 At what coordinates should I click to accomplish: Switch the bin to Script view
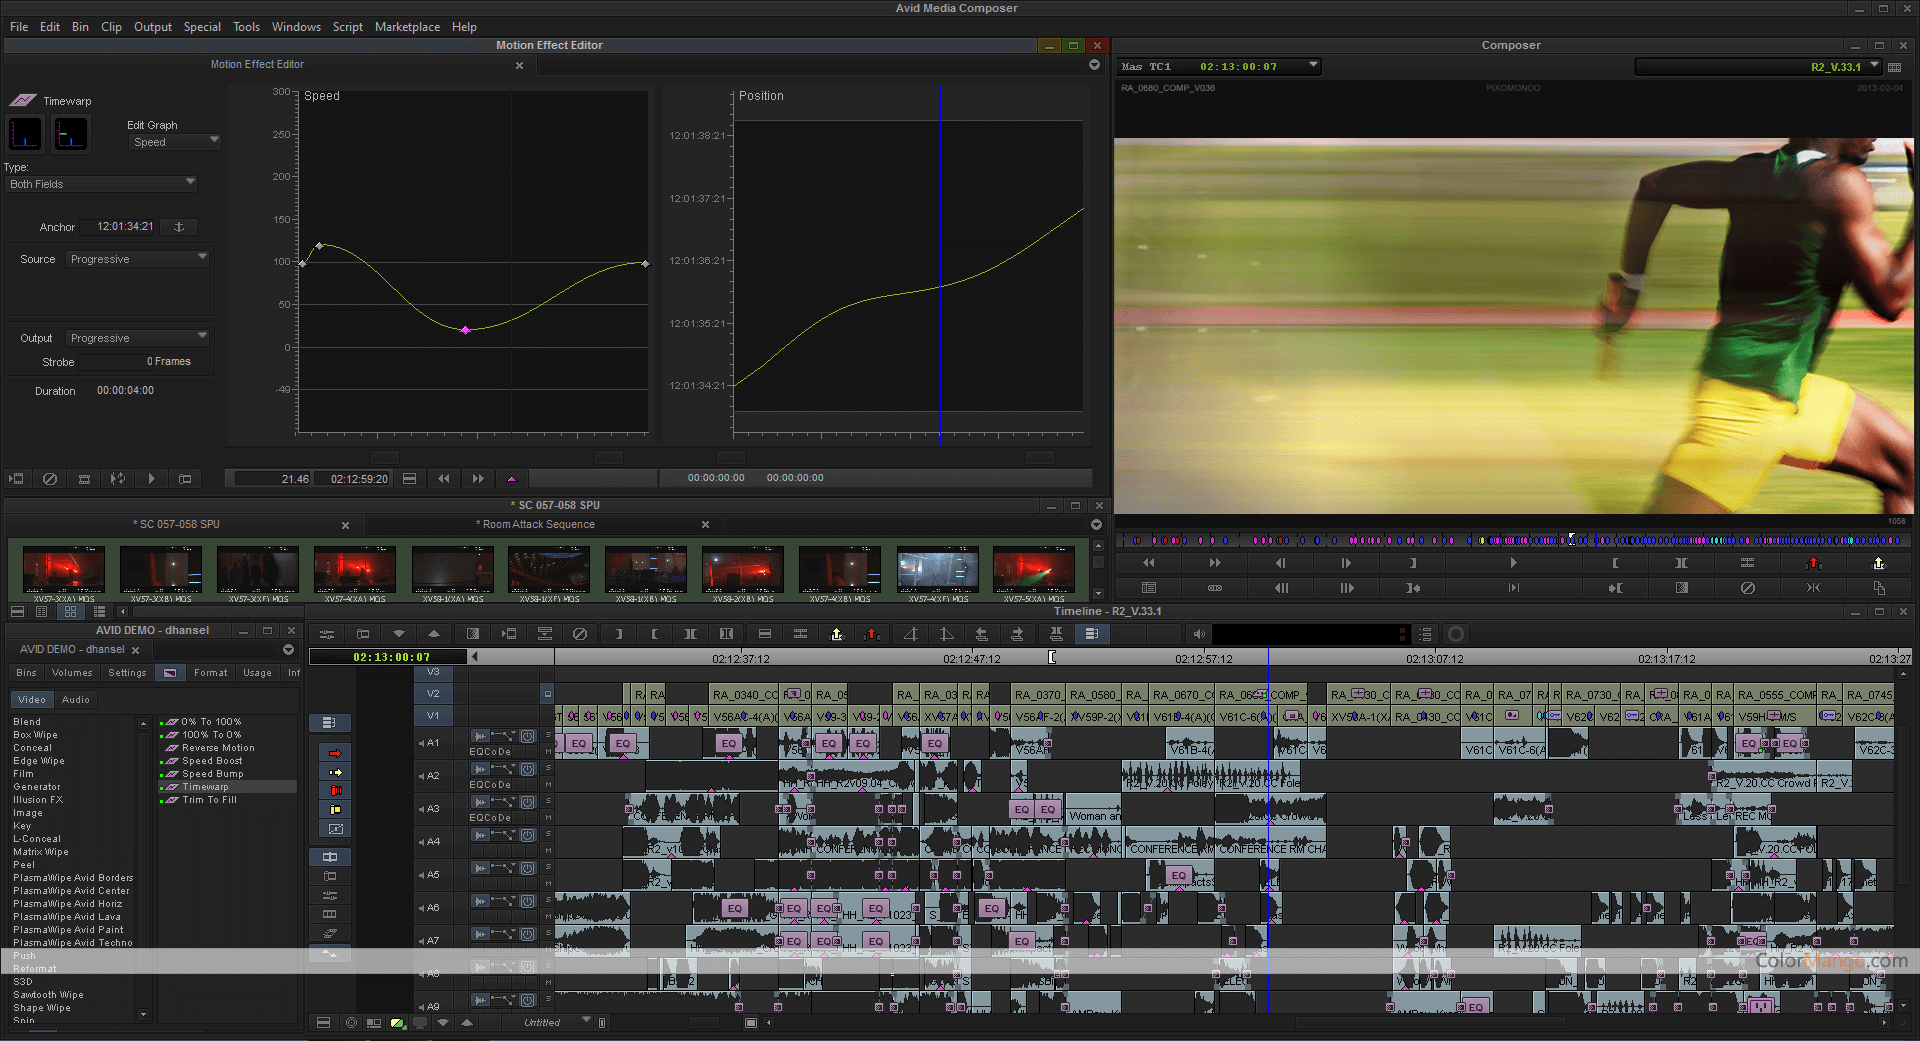point(98,611)
